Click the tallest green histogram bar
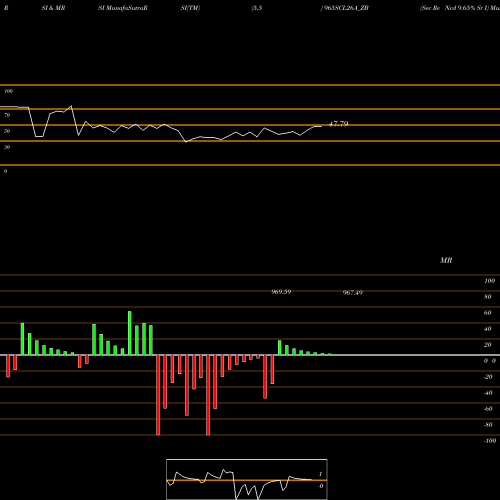The width and height of the screenshot is (500, 500). [x=130, y=333]
